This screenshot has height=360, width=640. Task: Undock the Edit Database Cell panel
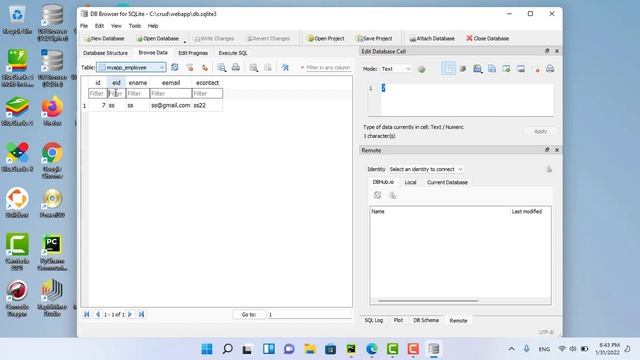[547, 51]
